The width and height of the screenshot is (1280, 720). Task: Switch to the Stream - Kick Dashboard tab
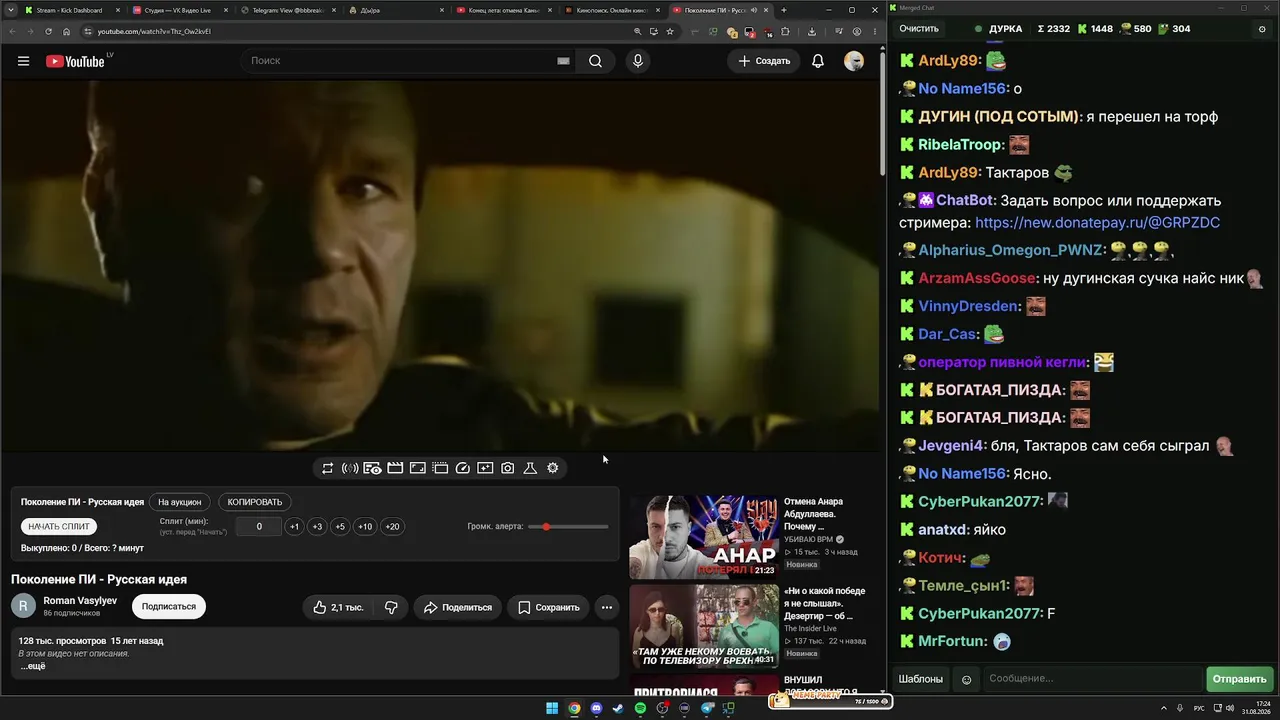72,10
